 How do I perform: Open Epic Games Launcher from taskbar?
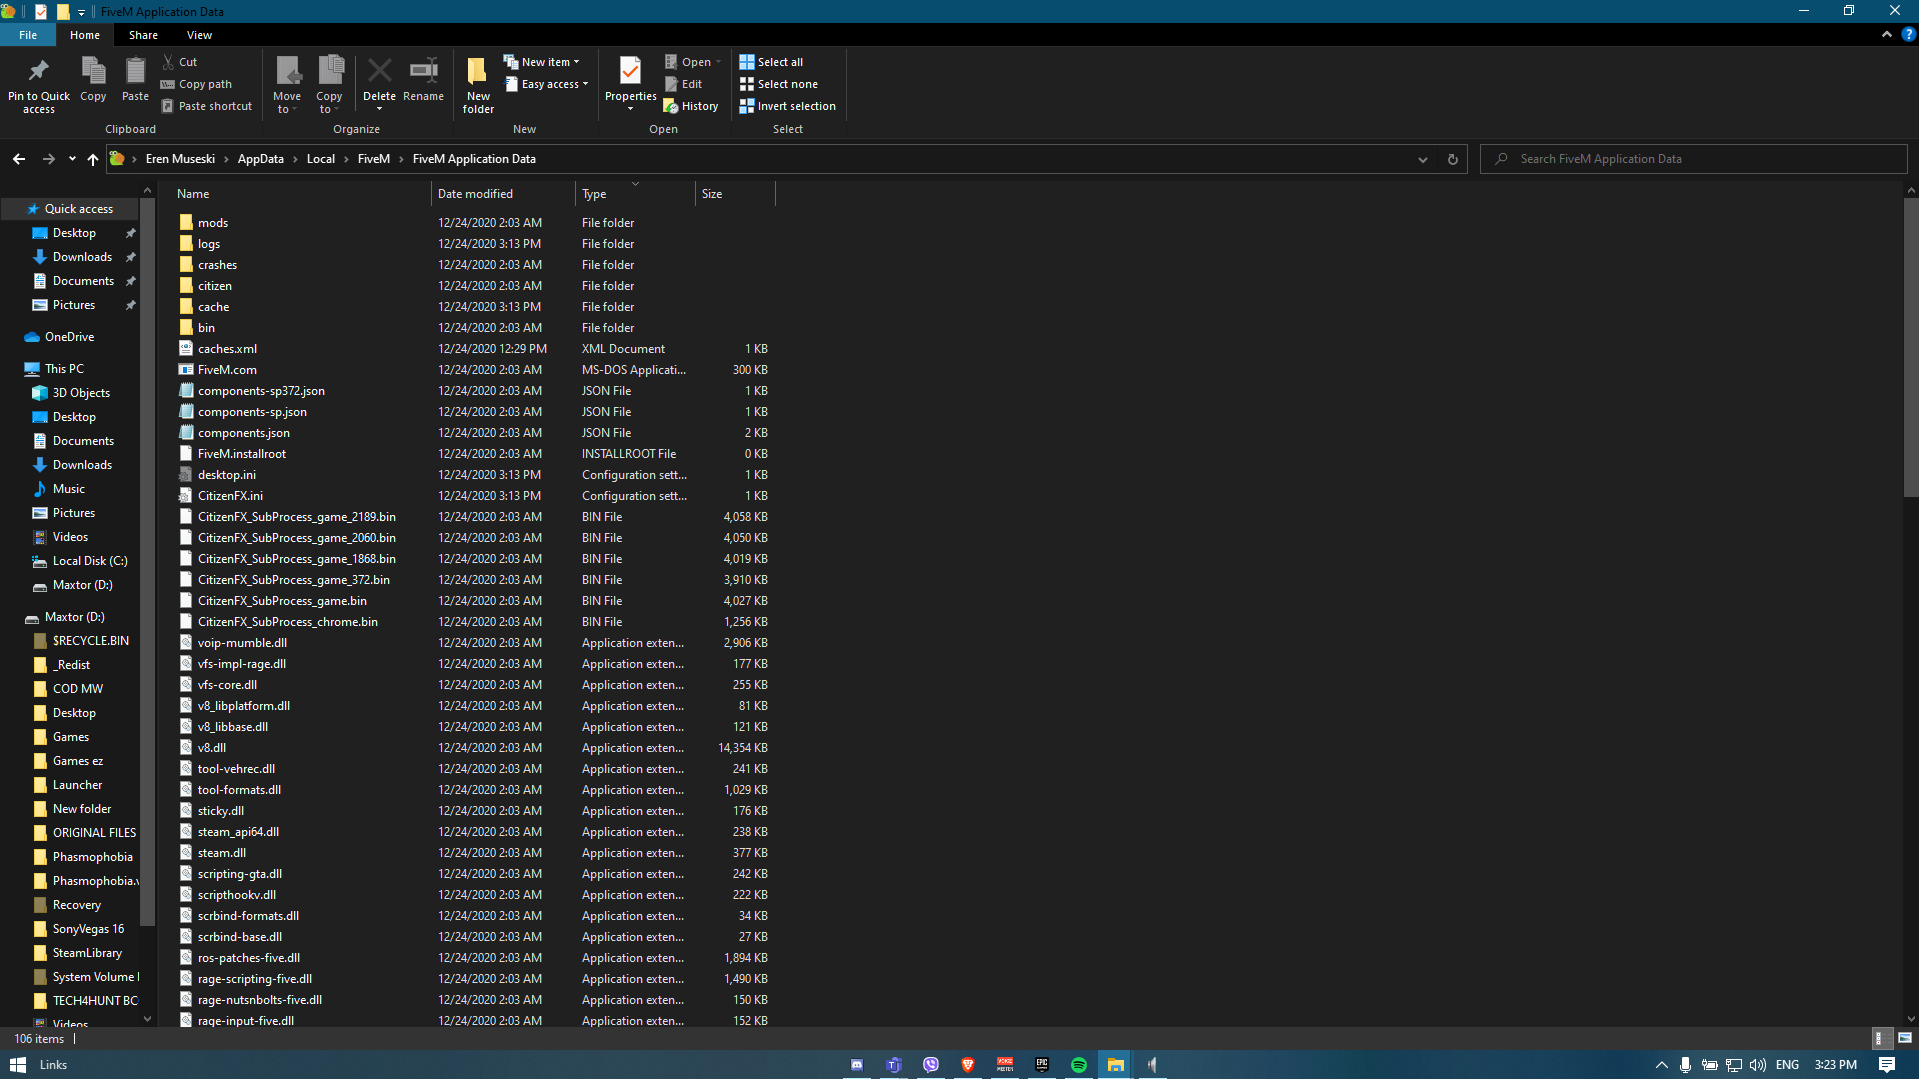[x=1041, y=1065]
